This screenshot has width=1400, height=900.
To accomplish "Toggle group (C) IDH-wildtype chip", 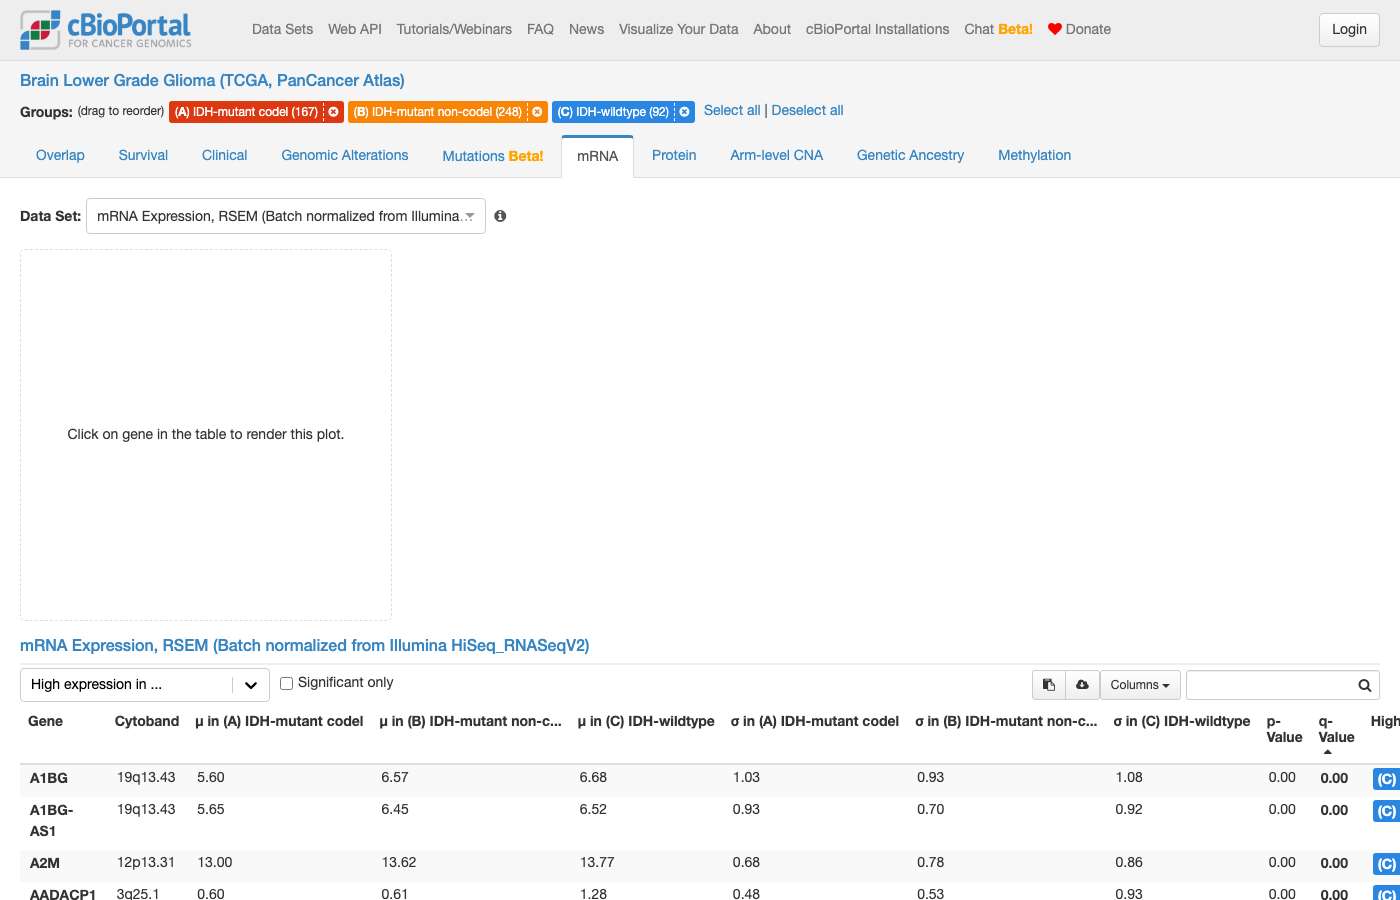I will (613, 112).
